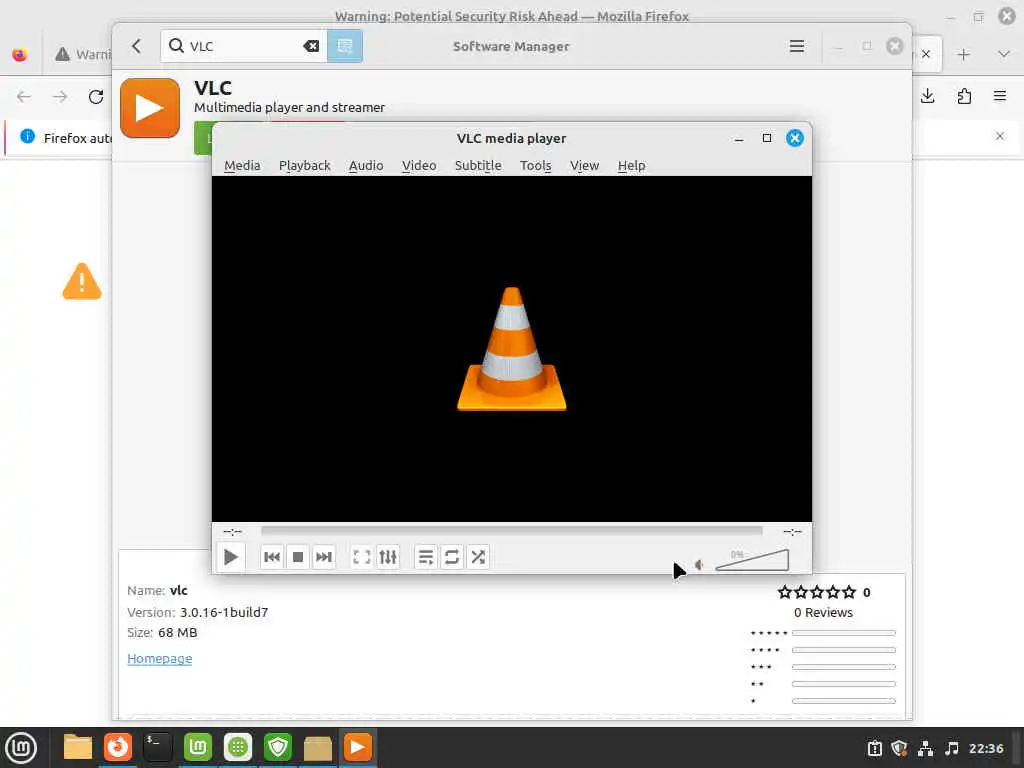1024x768 pixels.
Task: Seek on the VLC timeline bar
Action: [511, 531]
